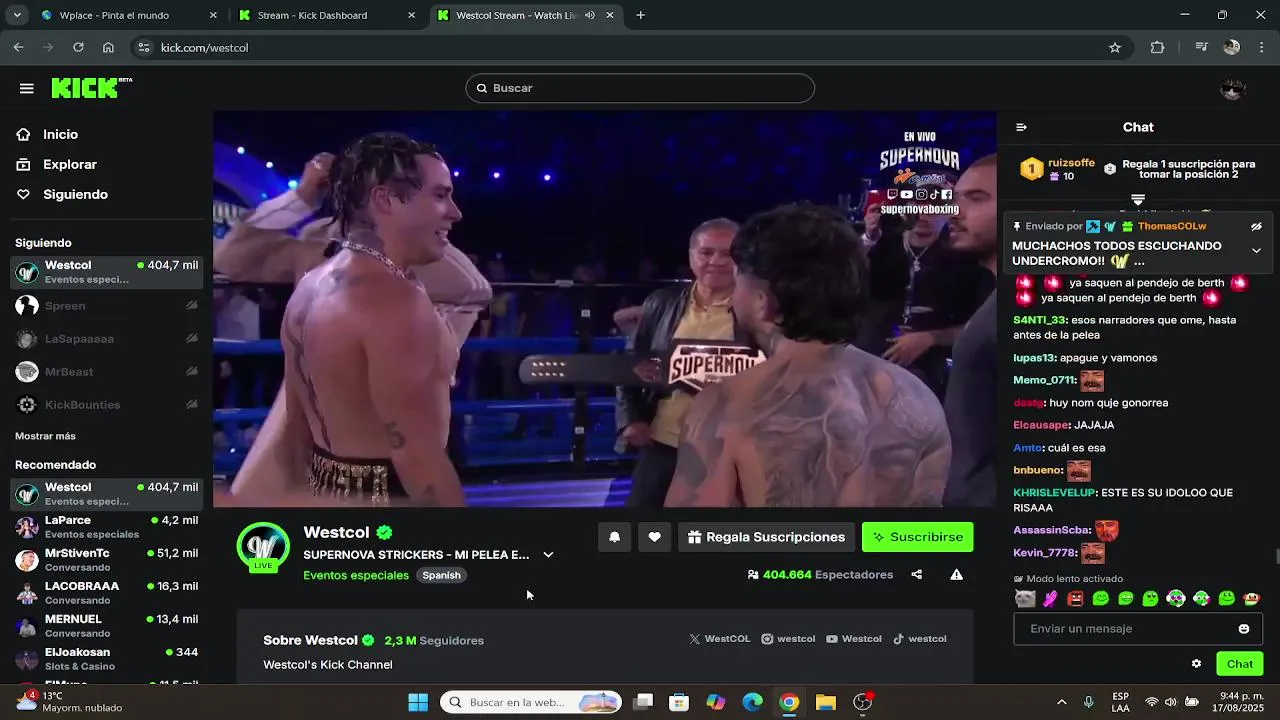Pick the mushroom hat emote
This screenshot has height=720, width=1280.
[1251, 599]
